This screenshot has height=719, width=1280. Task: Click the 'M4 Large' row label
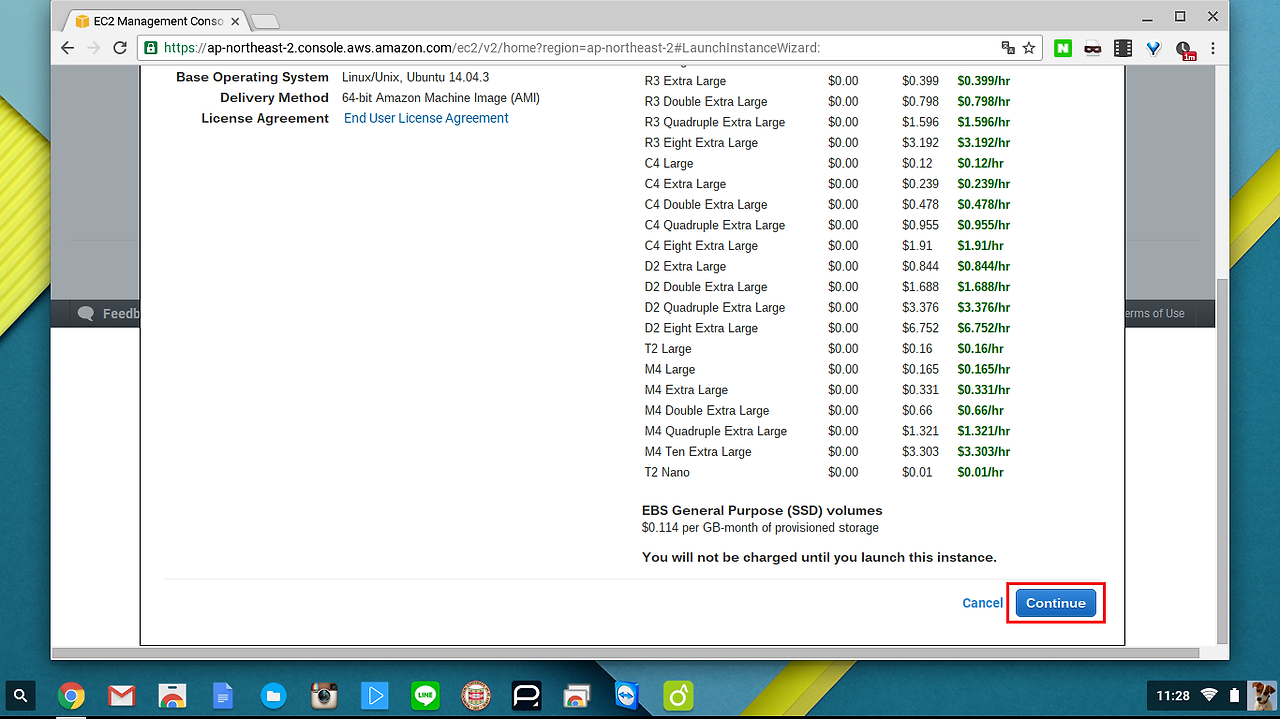tap(670, 369)
